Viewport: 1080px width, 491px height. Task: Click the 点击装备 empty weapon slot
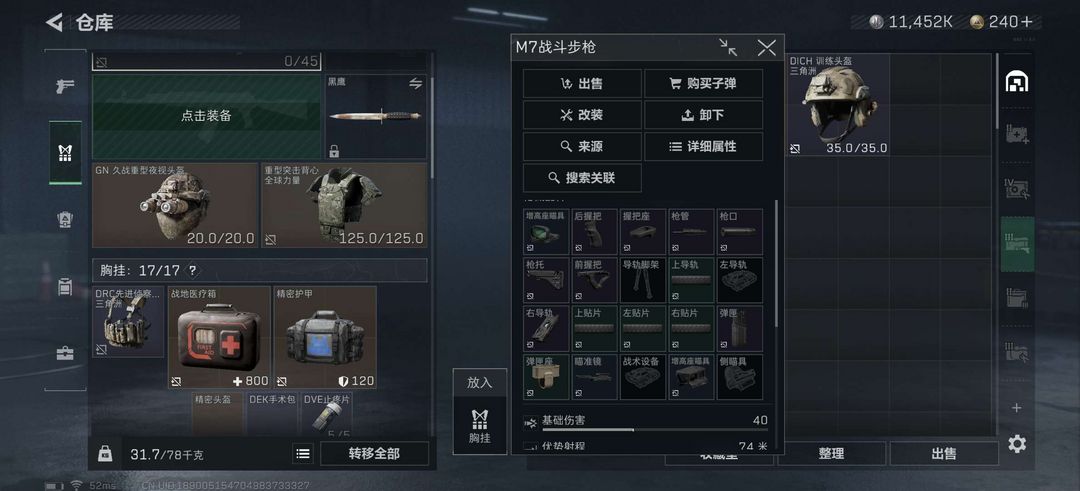tap(207, 116)
